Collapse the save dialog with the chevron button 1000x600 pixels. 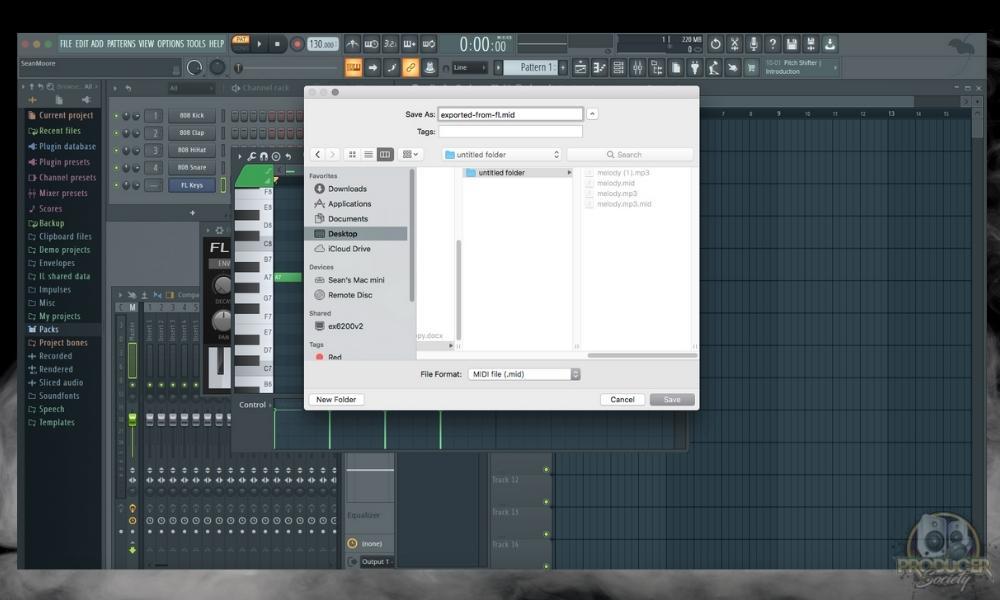(592, 114)
